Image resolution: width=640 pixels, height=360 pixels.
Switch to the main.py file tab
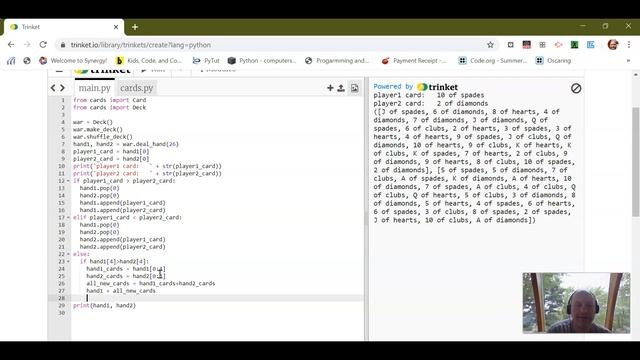(x=95, y=88)
